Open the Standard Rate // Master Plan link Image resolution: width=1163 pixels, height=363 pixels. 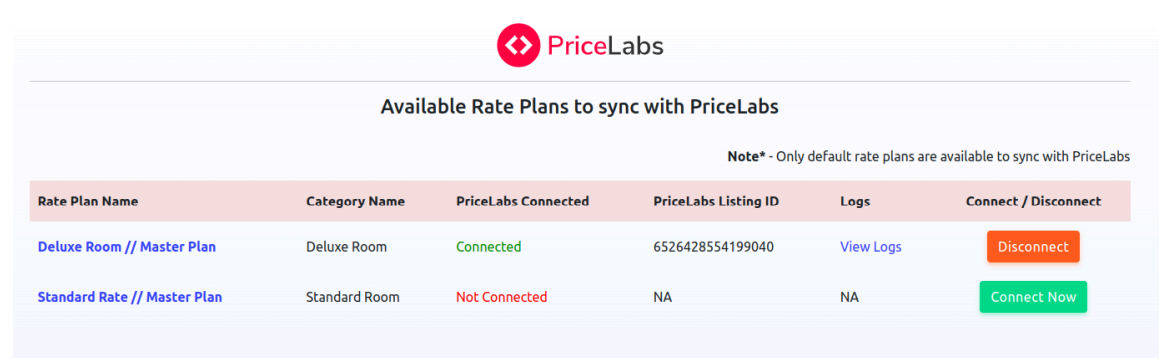[x=130, y=297]
